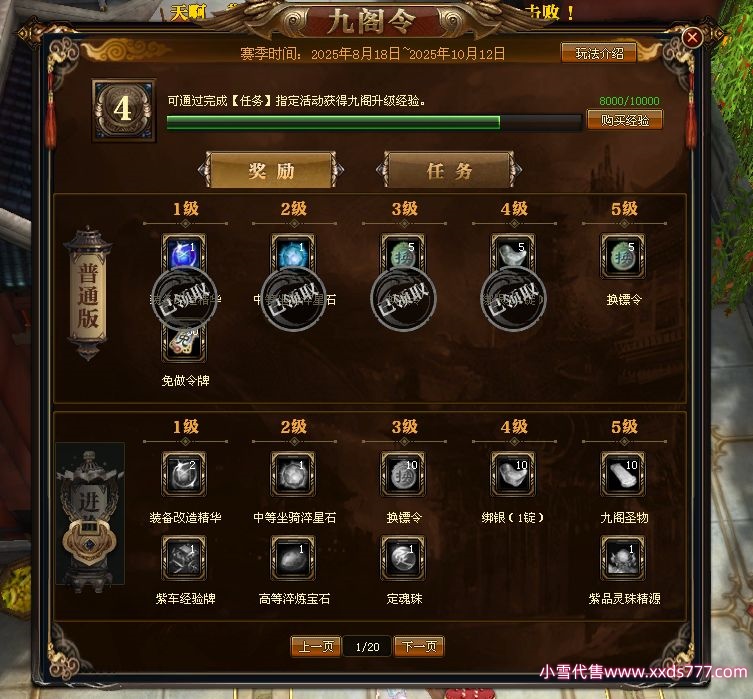Click the 进阶版 装备改造精华 icon
This screenshot has height=699, width=753.
184,474
